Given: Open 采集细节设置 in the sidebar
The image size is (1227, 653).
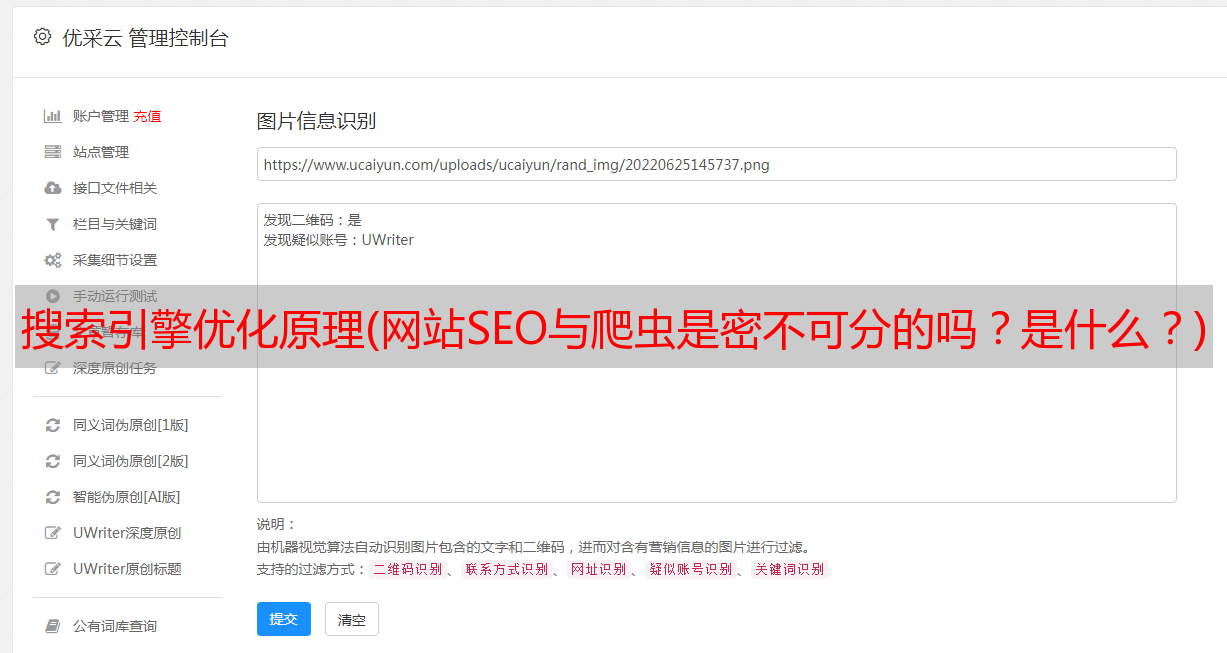Looking at the screenshot, I should [115, 260].
